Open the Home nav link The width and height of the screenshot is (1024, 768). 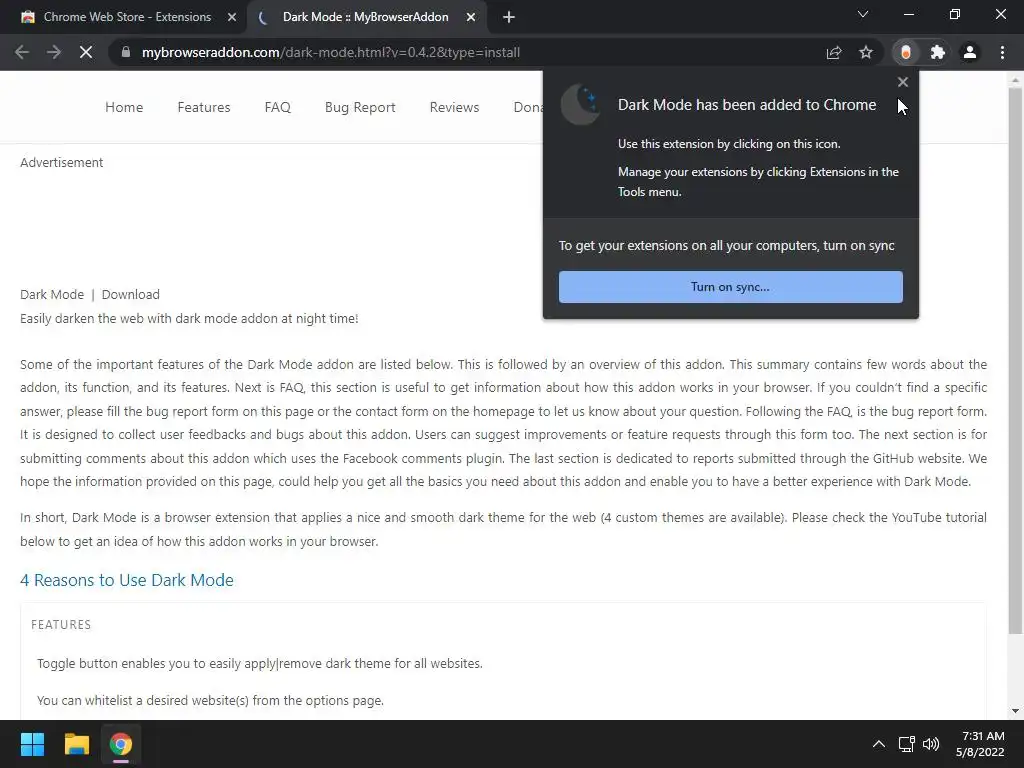[124, 107]
